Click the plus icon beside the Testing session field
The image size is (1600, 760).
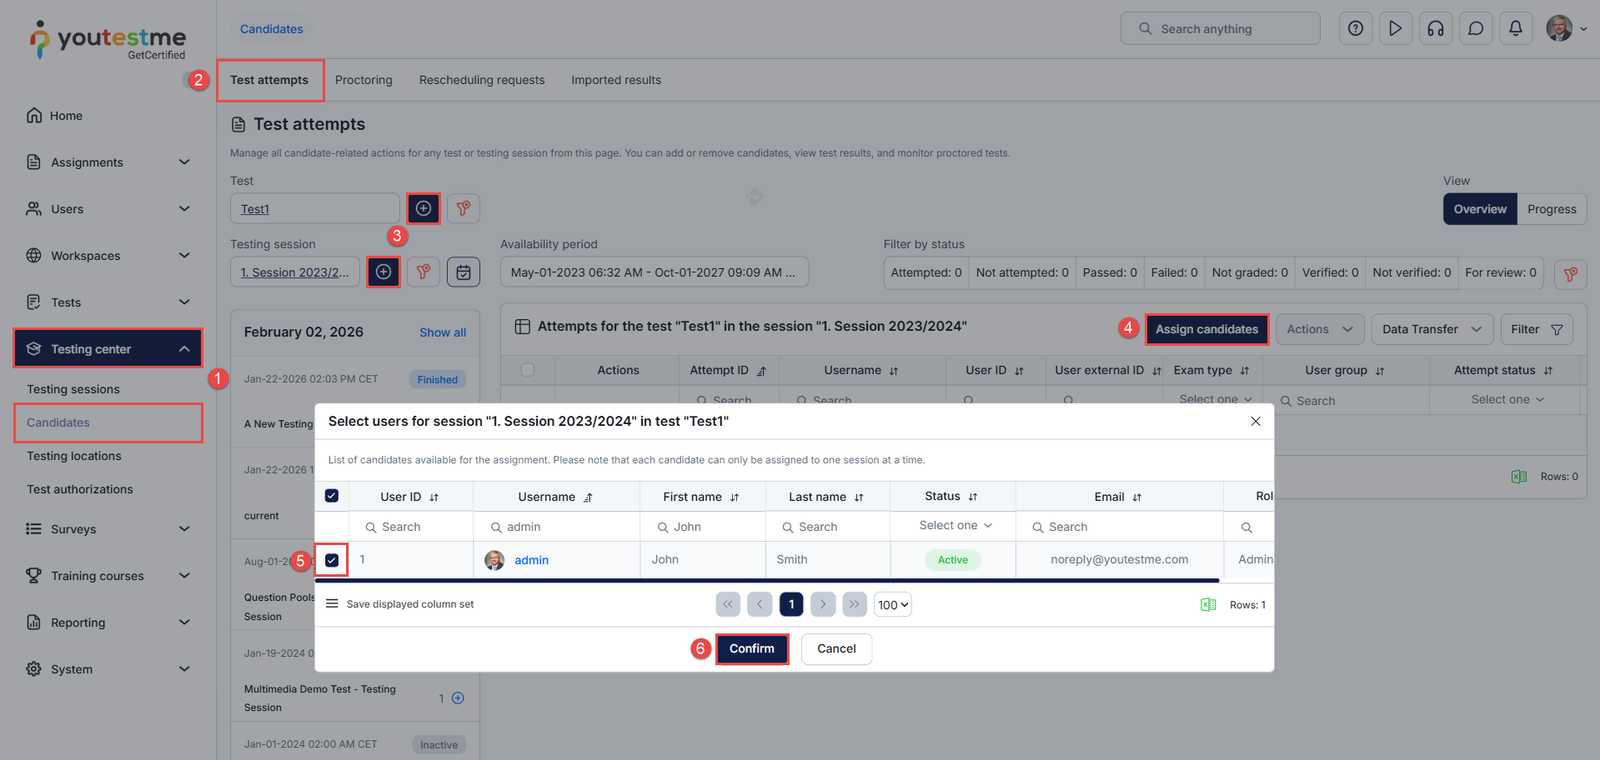pyautogui.click(x=384, y=272)
